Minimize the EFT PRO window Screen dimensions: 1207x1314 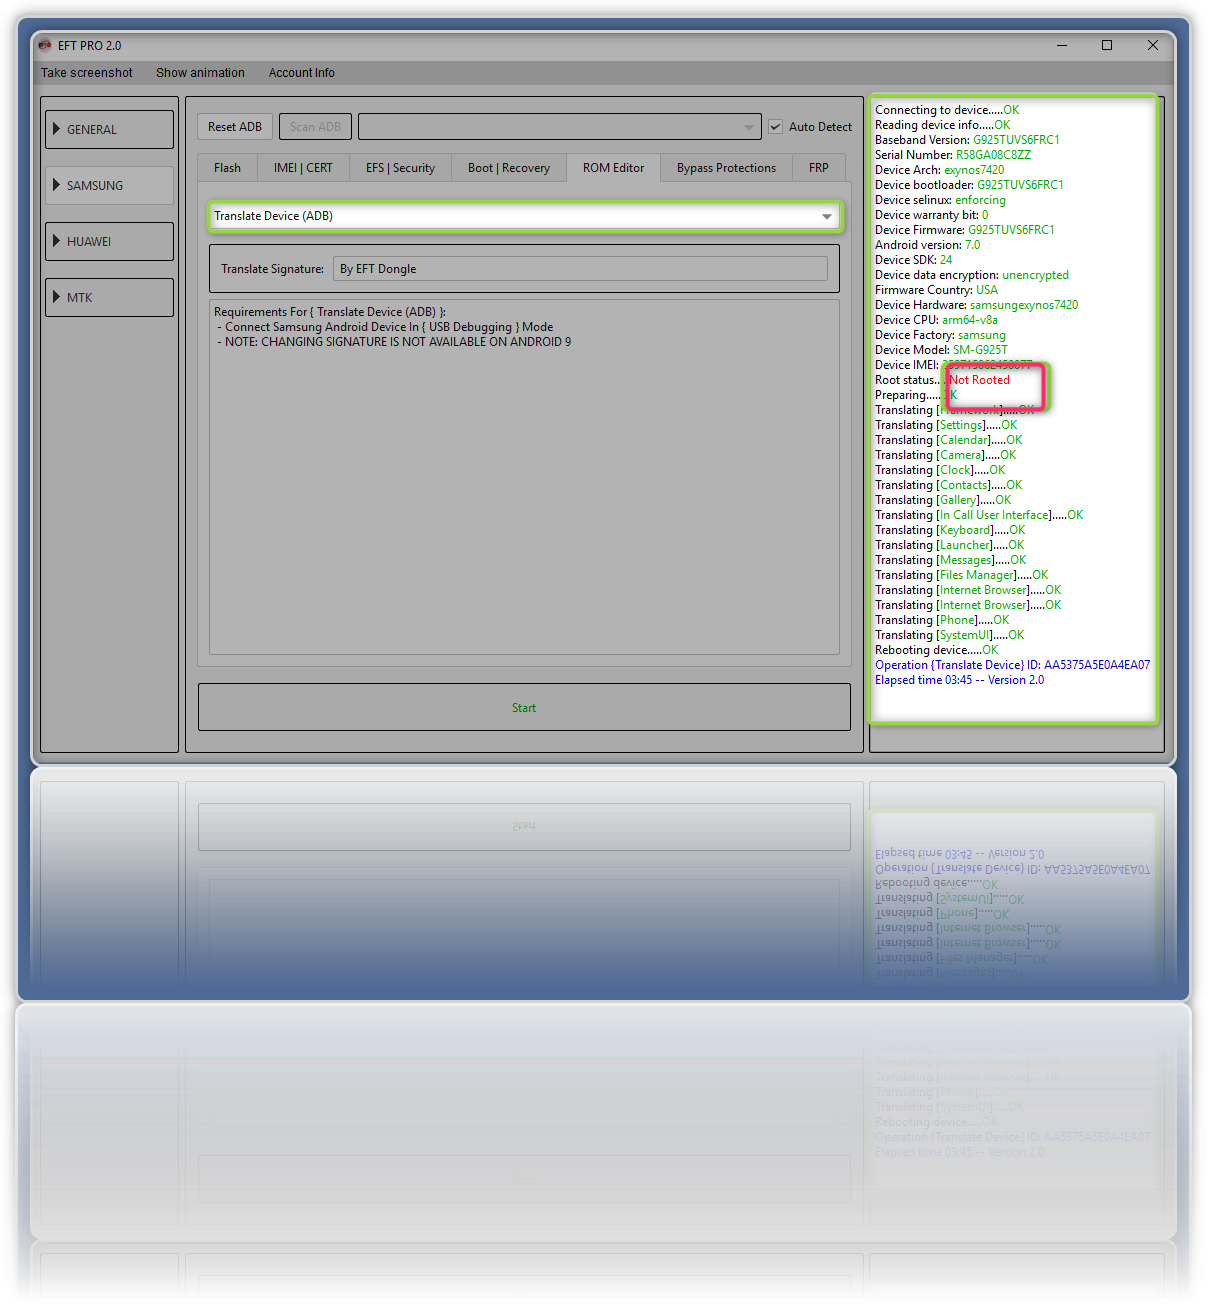(x=1062, y=45)
